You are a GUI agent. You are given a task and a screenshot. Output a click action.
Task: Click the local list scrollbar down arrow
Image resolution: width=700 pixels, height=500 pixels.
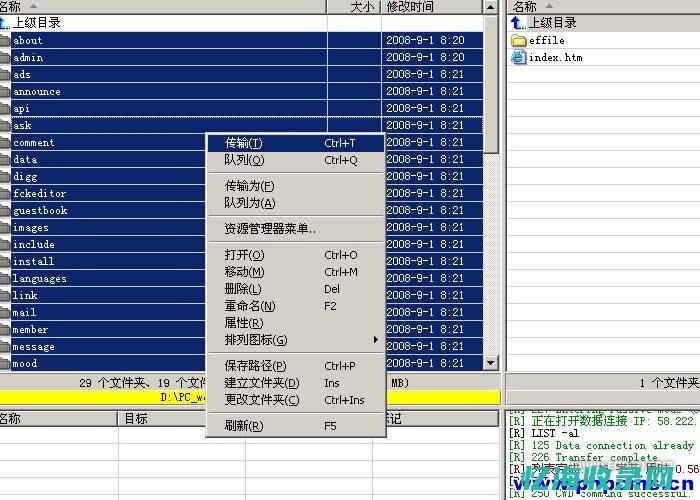[491, 363]
